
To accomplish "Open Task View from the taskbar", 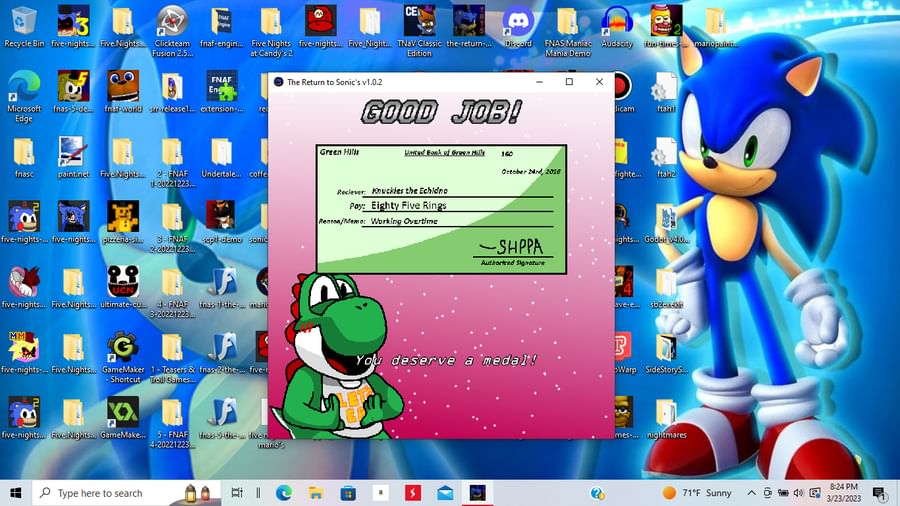I will [x=236, y=493].
